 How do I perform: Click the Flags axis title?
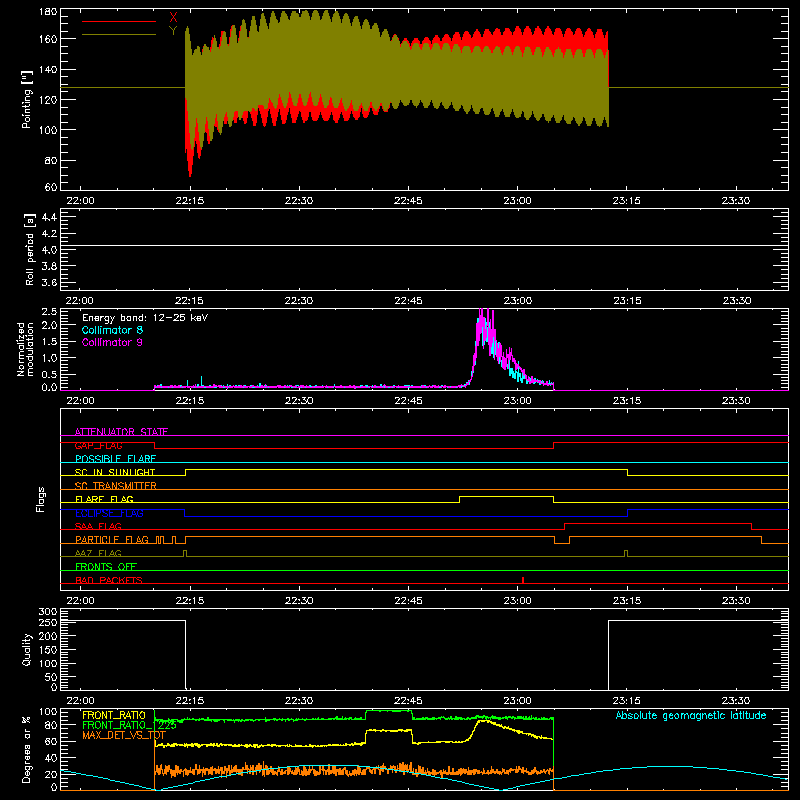click(41, 499)
